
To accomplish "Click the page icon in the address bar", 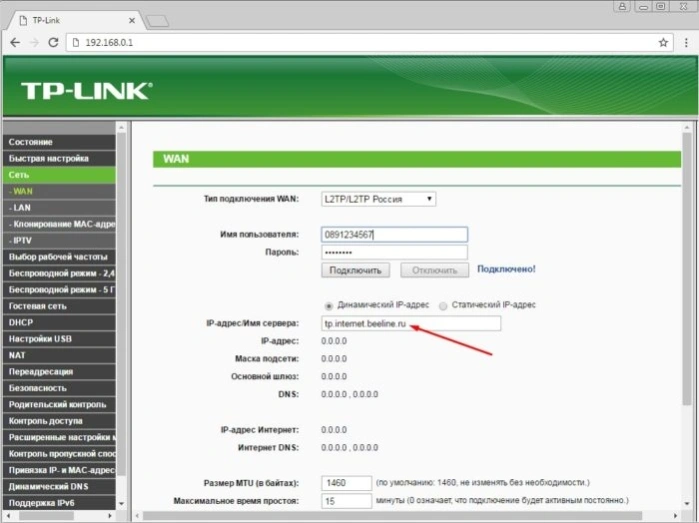I will point(76,42).
